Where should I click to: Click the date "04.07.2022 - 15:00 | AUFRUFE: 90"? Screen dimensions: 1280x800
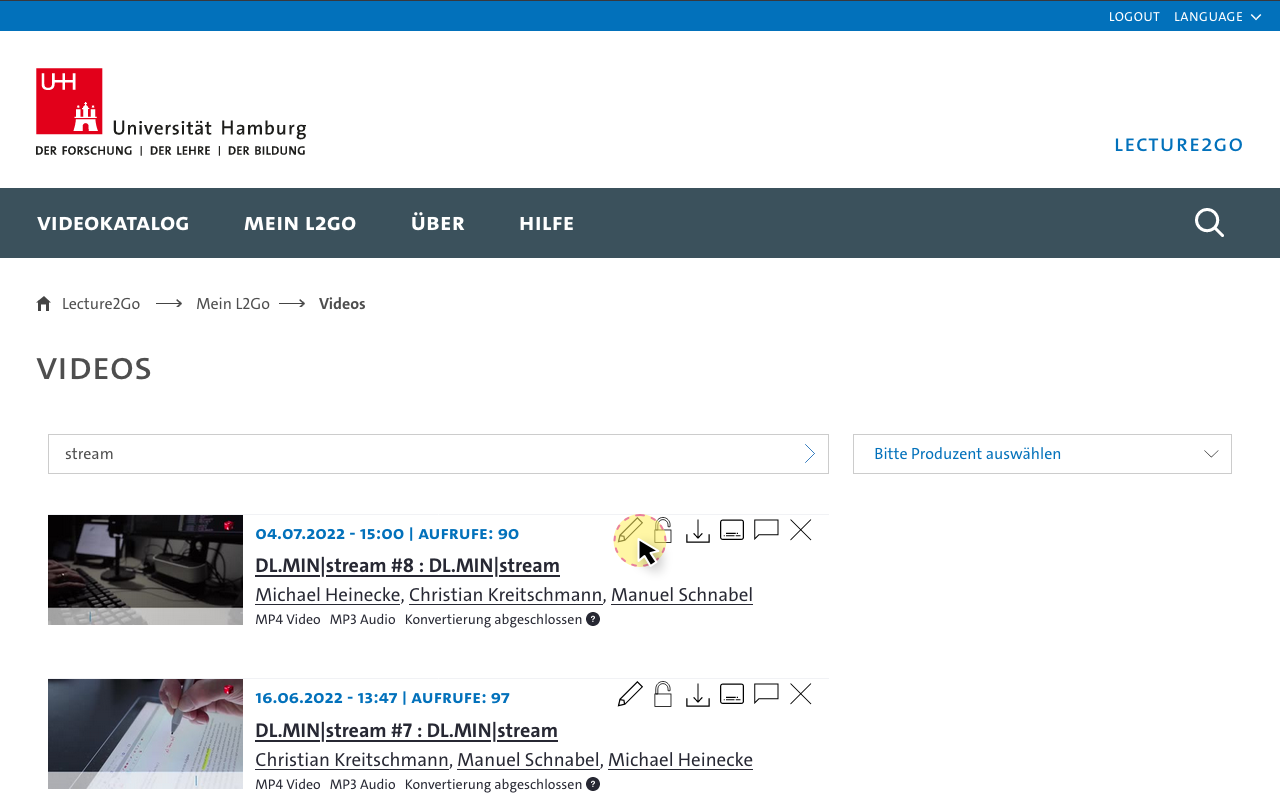pos(387,534)
